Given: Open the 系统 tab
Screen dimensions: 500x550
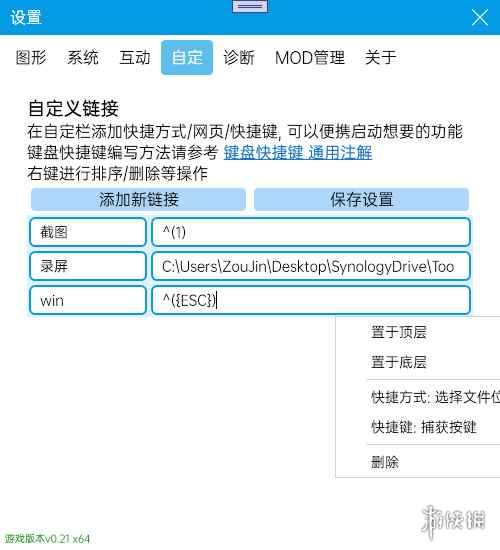Looking at the screenshot, I should coord(83,58).
